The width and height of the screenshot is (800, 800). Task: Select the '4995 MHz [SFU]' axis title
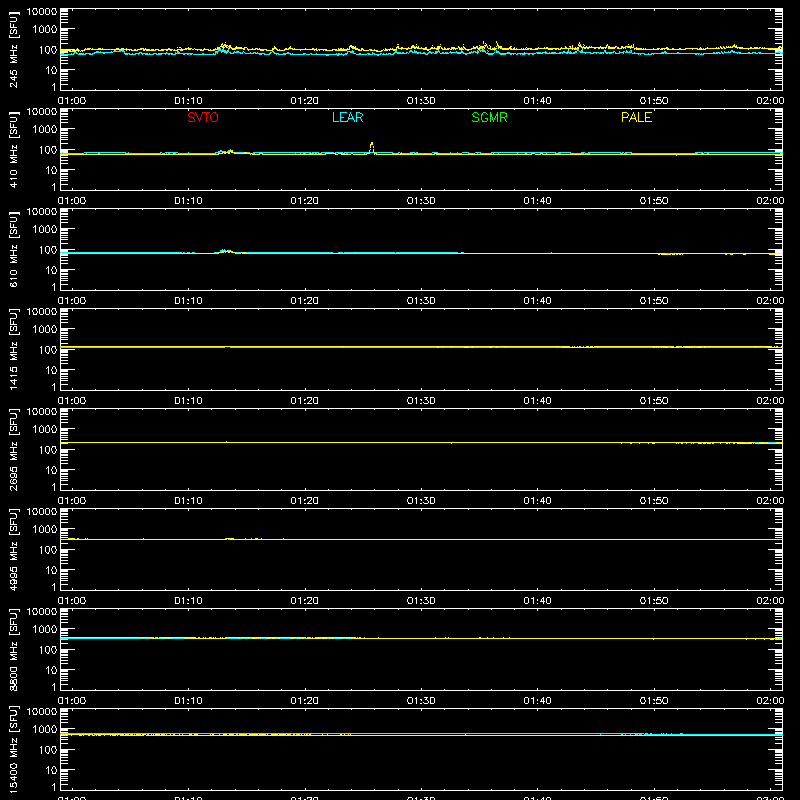(14, 549)
